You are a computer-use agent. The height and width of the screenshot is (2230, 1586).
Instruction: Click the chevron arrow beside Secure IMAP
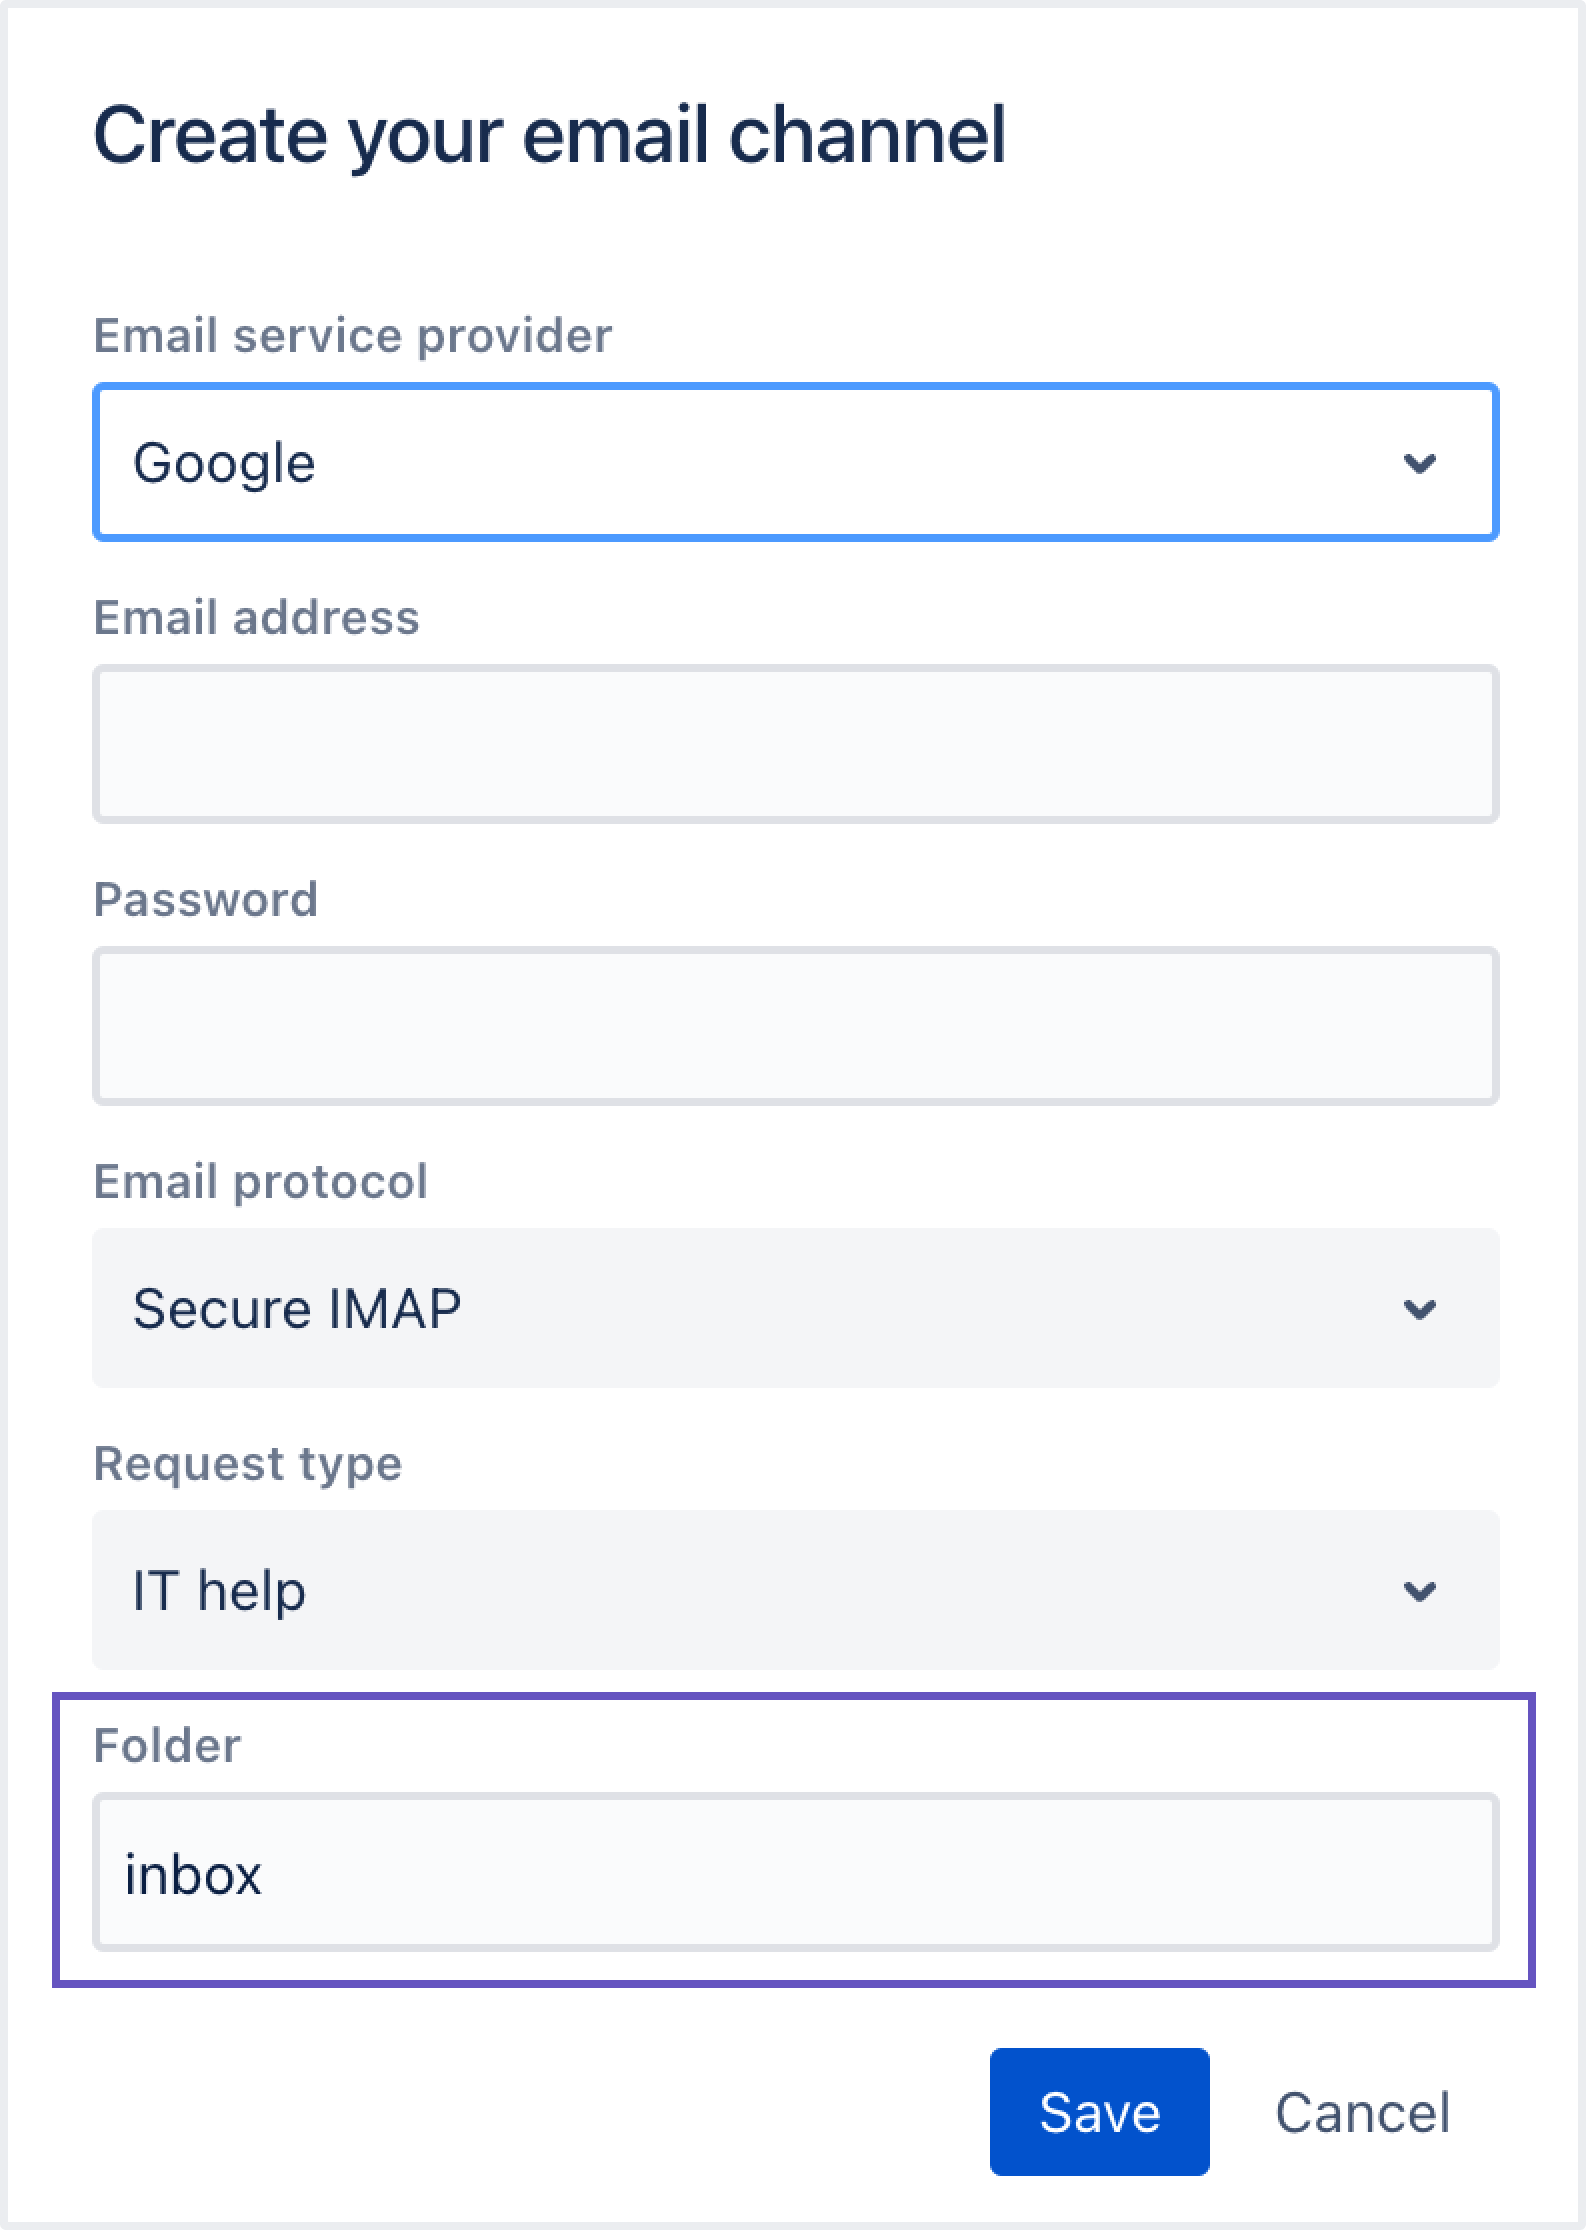point(1419,1309)
